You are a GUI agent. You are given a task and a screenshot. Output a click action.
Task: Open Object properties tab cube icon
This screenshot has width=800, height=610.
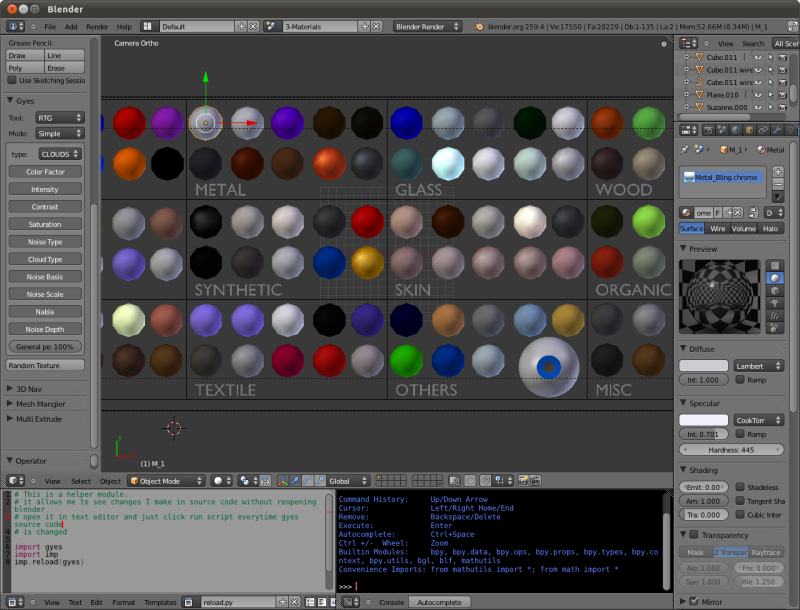749,130
